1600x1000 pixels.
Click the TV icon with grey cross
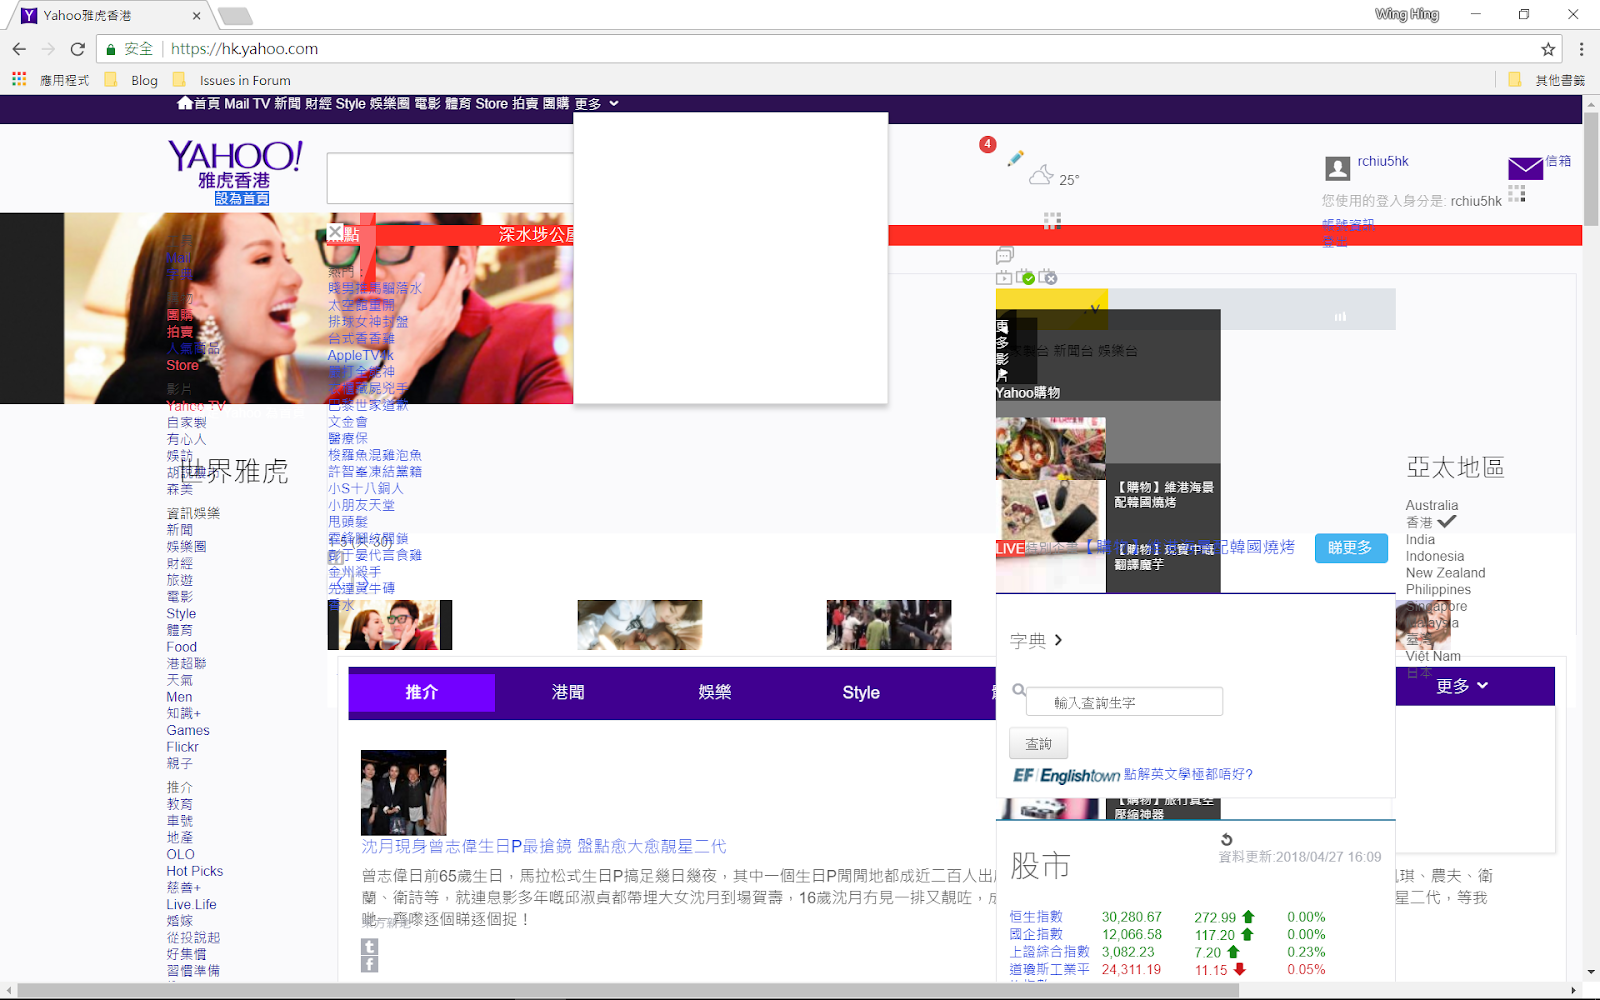click(x=1047, y=277)
